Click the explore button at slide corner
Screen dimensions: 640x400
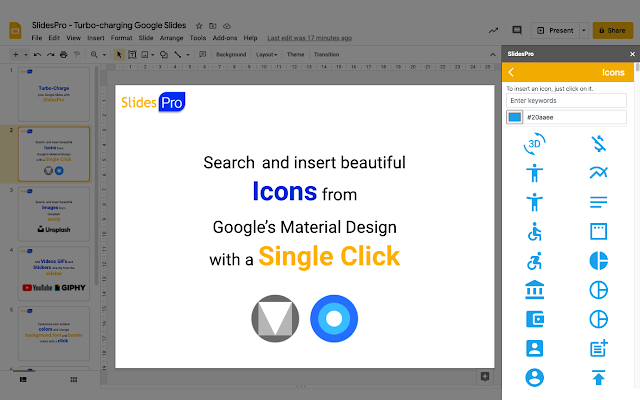pos(485,376)
